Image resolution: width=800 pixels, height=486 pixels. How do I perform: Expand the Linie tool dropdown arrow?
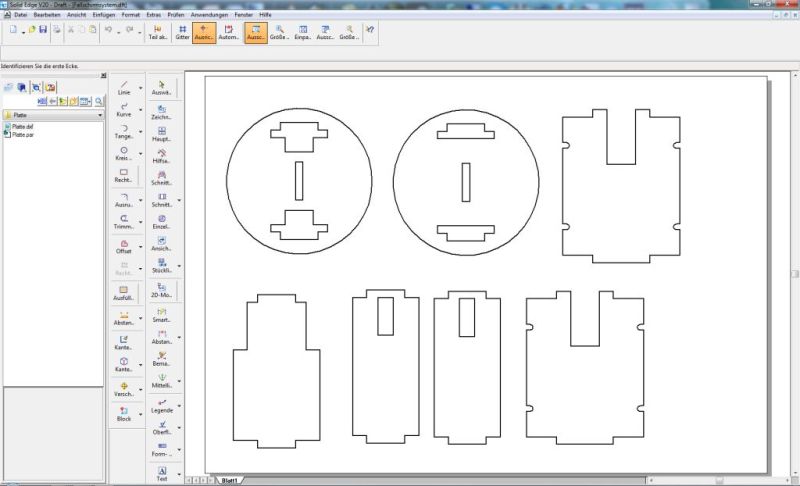[140, 88]
